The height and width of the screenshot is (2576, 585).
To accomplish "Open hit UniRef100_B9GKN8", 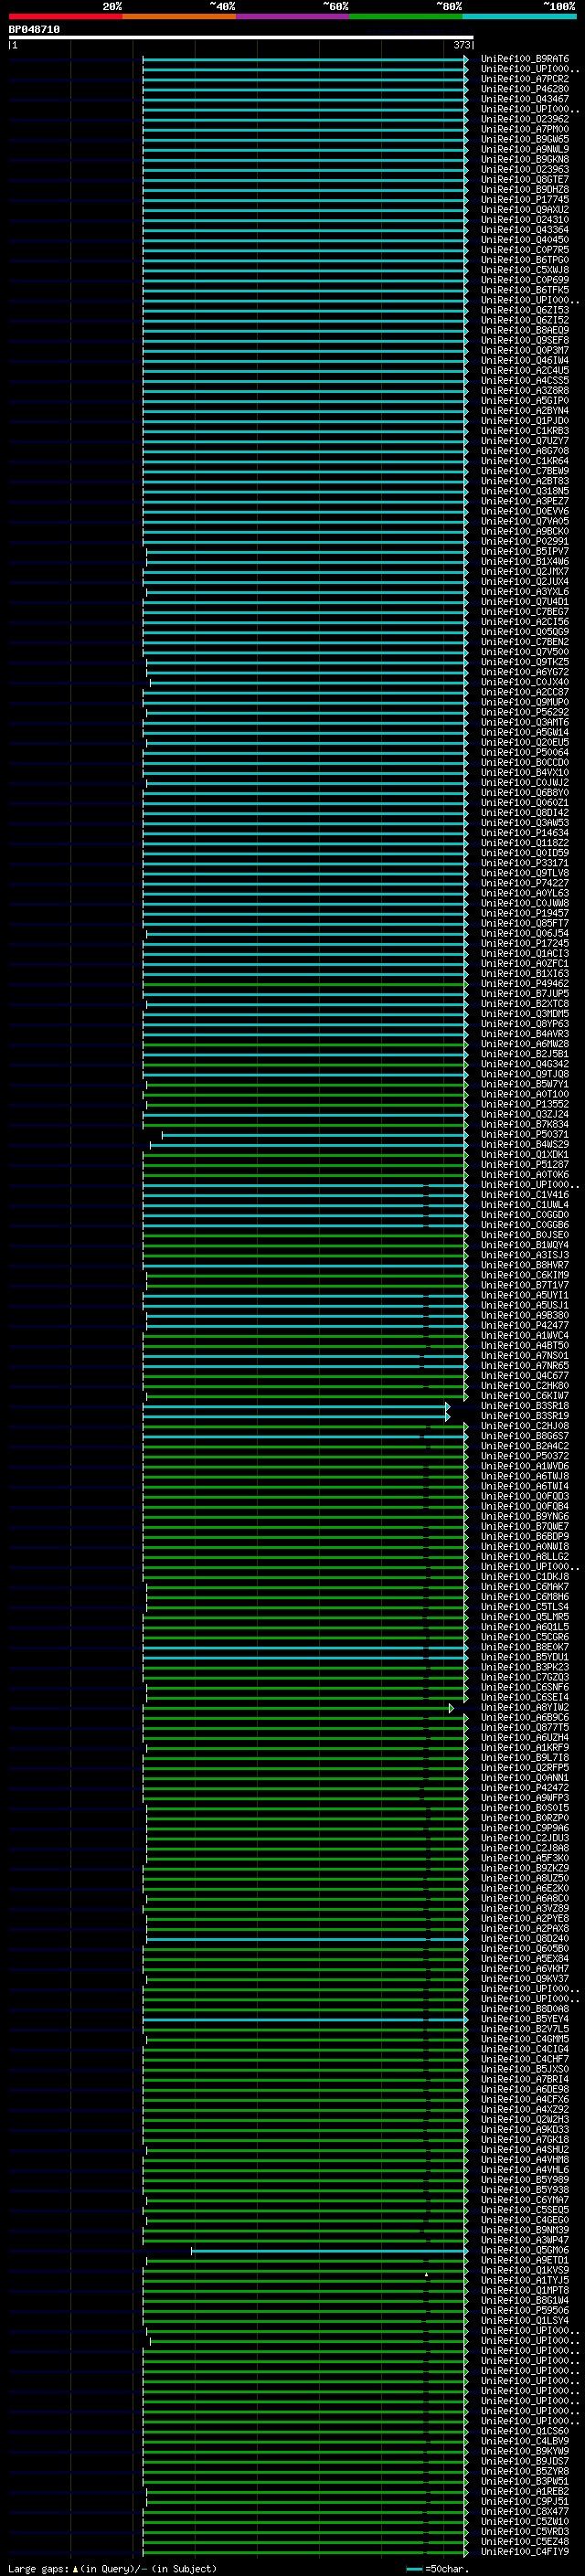I will [525, 159].
